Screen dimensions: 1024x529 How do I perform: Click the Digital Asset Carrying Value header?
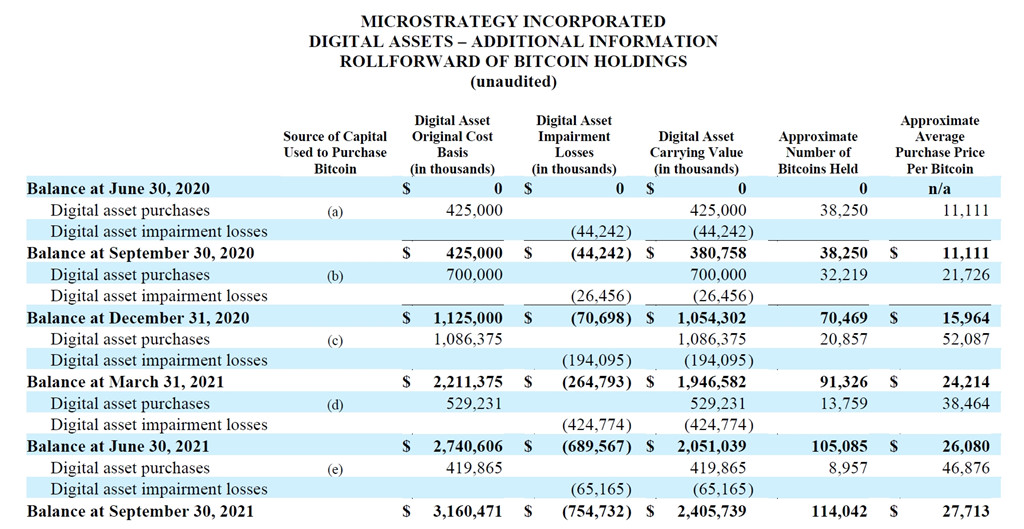[x=699, y=153]
